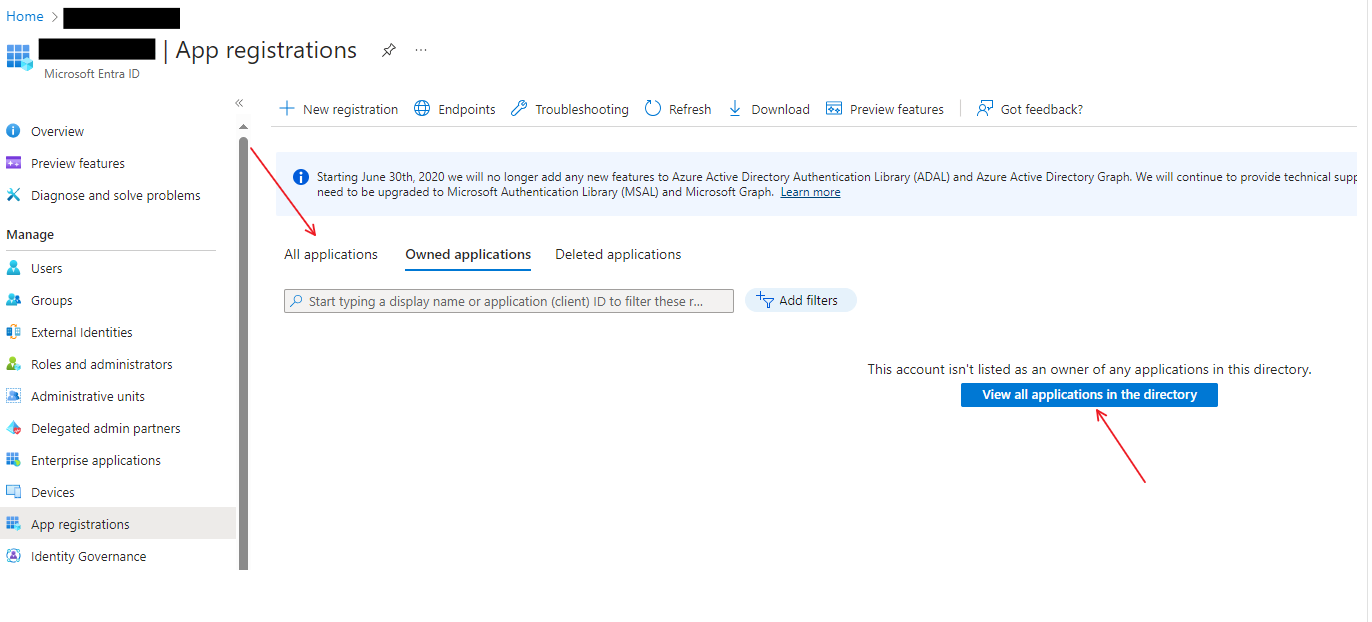Open the more options ellipsis

421,51
